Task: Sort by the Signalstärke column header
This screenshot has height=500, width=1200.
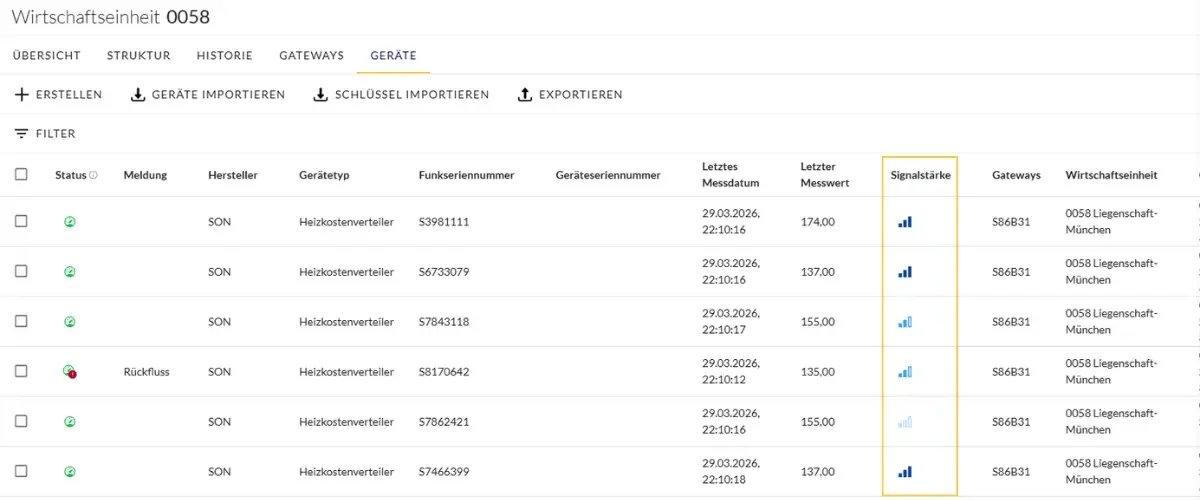Action: 921,175
